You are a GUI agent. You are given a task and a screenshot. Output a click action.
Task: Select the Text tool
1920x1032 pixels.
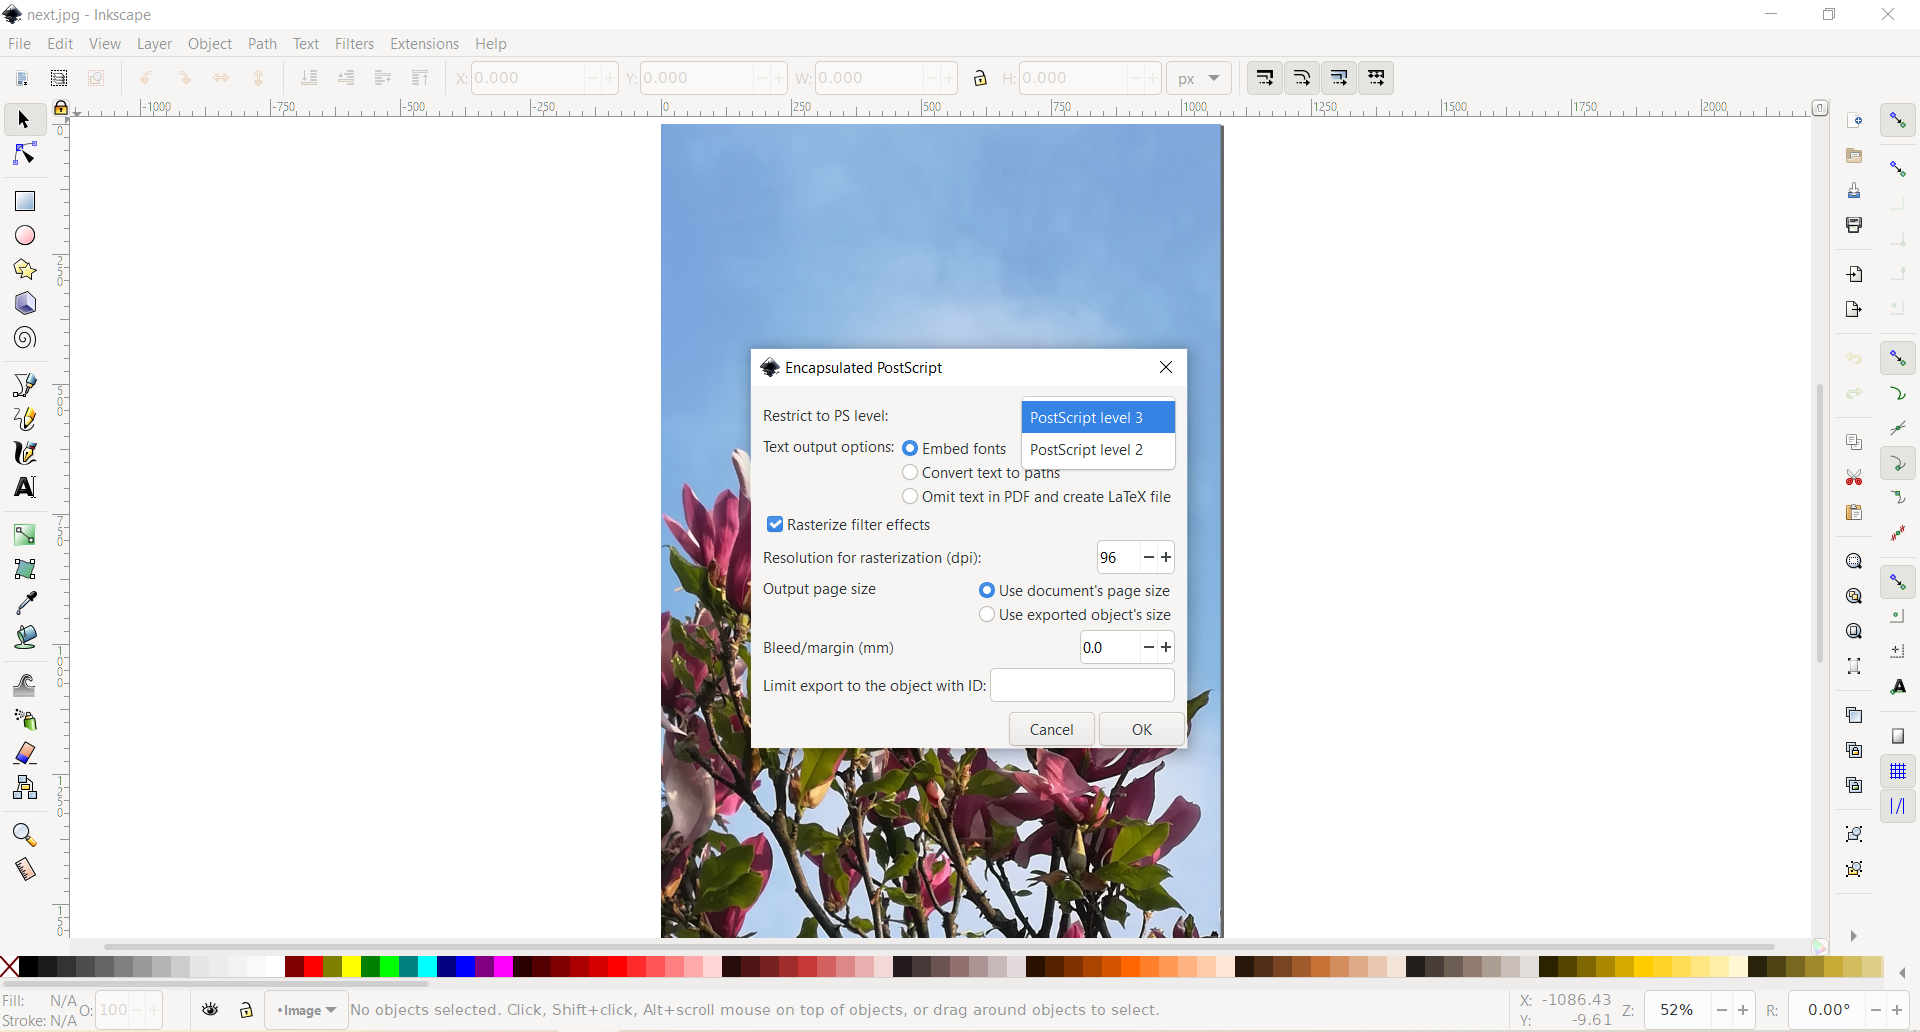point(25,487)
